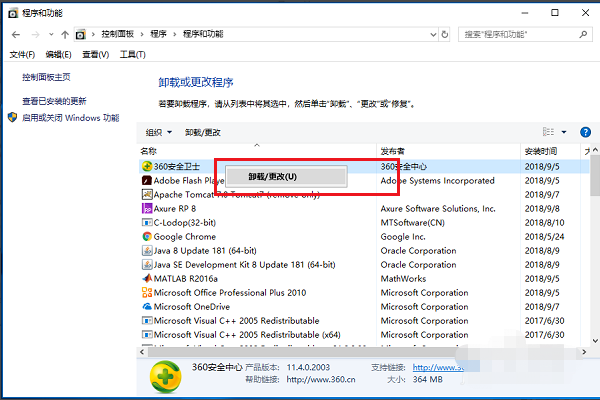
Task: Click 卸载/更改 in the toolbar
Action: coord(203,132)
